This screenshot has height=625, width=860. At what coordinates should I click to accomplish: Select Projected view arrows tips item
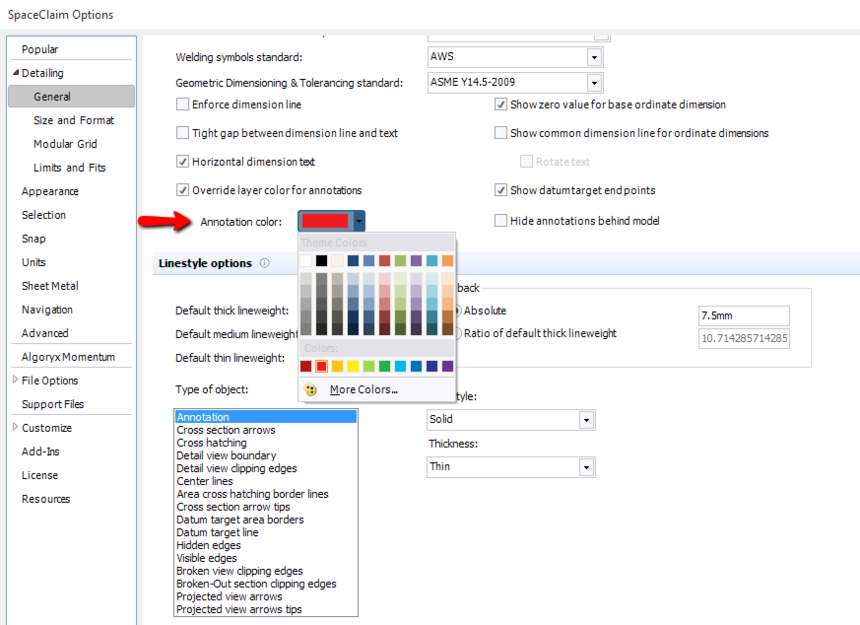pos(239,609)
